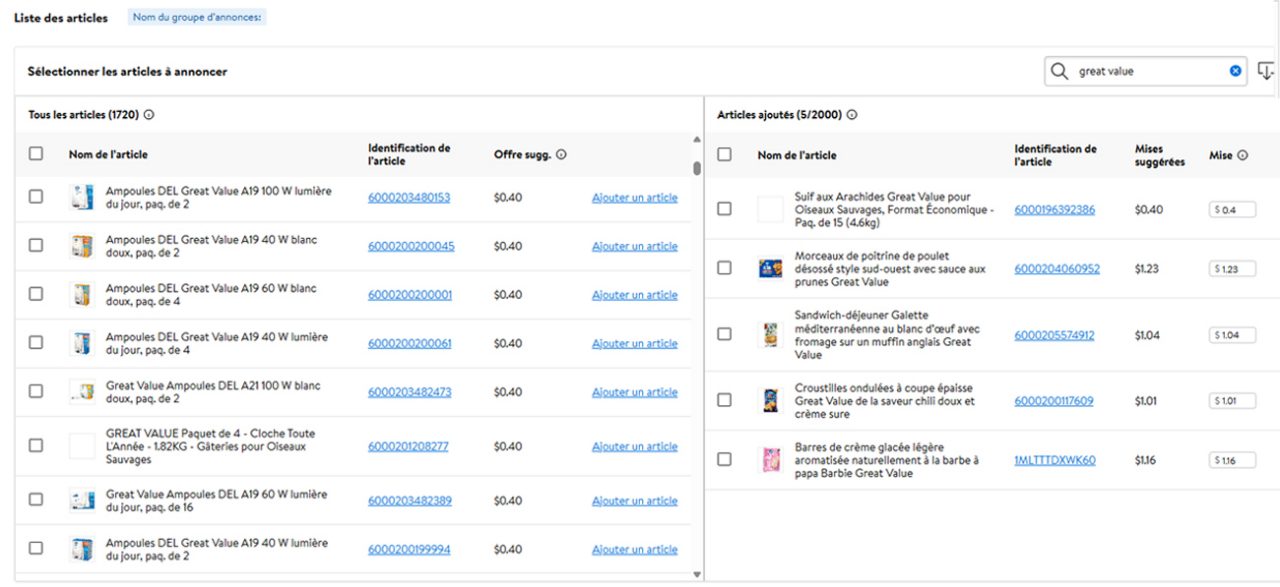The height and width of the screenshot is (587, 1280).
Task: Tick the checkbox for Ampoules DEL A21 100 W
Action: coord(36,392)
